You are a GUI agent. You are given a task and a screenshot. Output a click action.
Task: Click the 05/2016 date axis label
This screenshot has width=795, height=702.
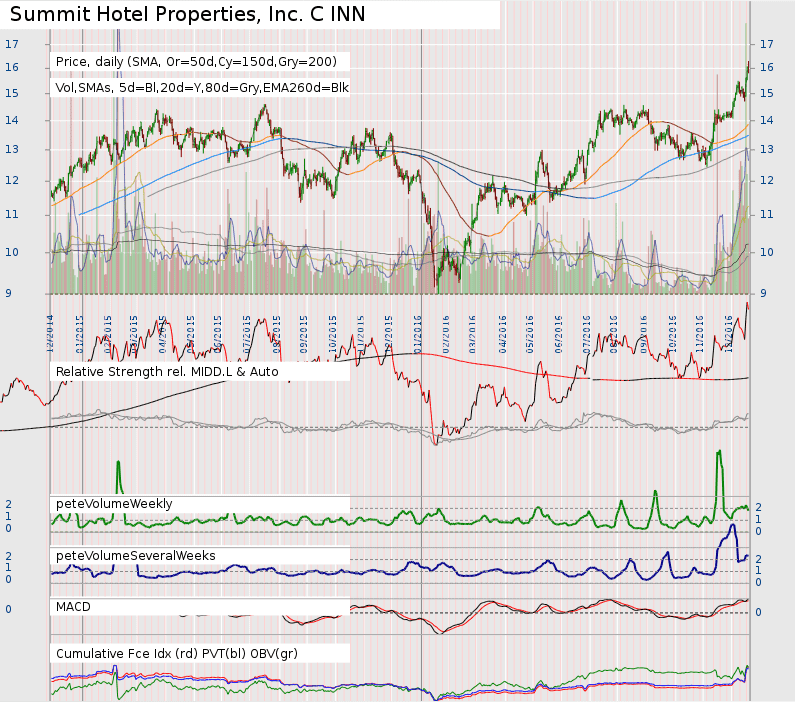[x=530, y=334]
